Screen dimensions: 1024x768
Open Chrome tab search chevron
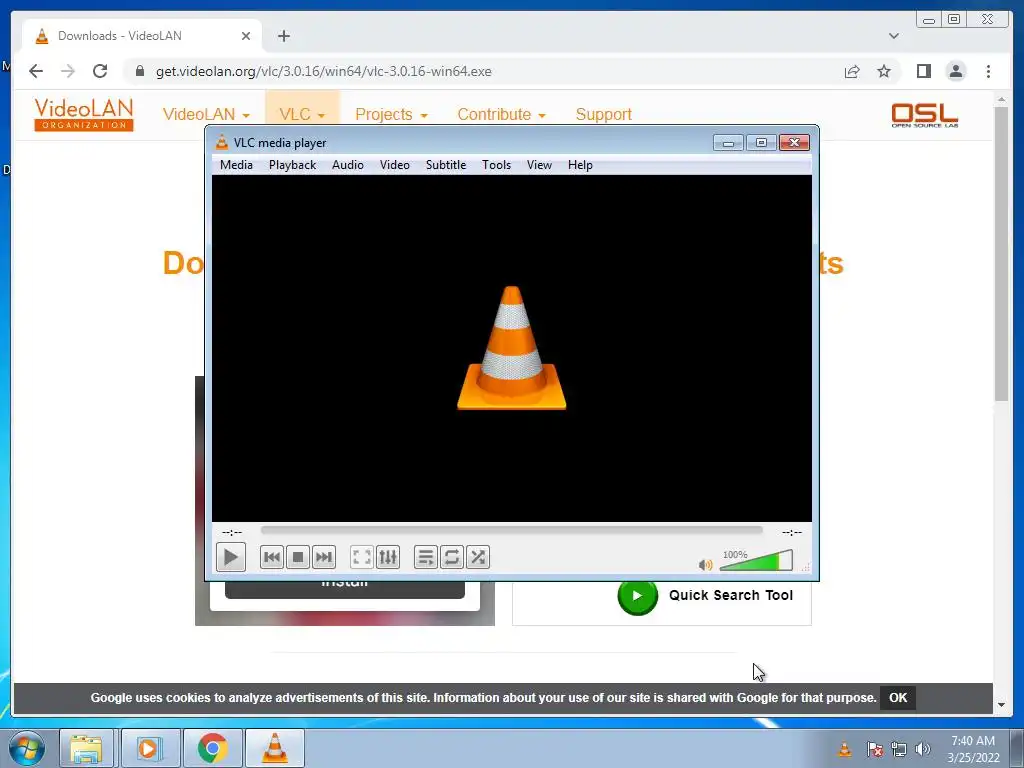tap(893, 36)
